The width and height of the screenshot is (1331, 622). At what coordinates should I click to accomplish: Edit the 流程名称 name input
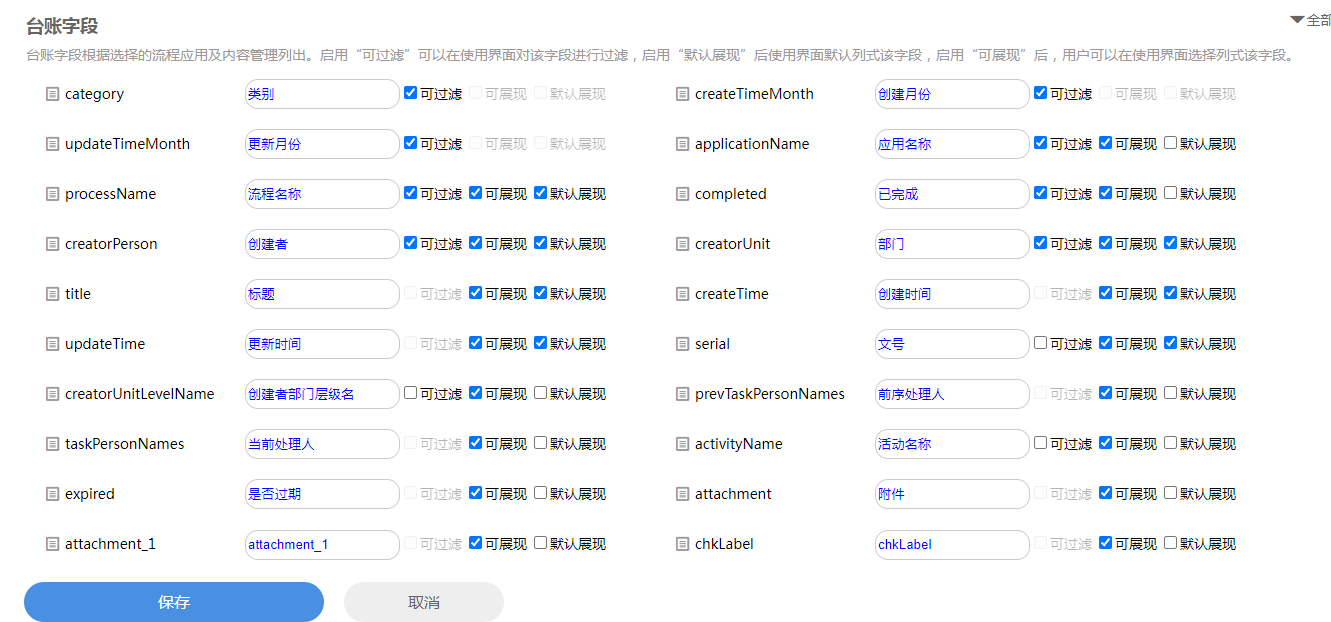point(322,194)
